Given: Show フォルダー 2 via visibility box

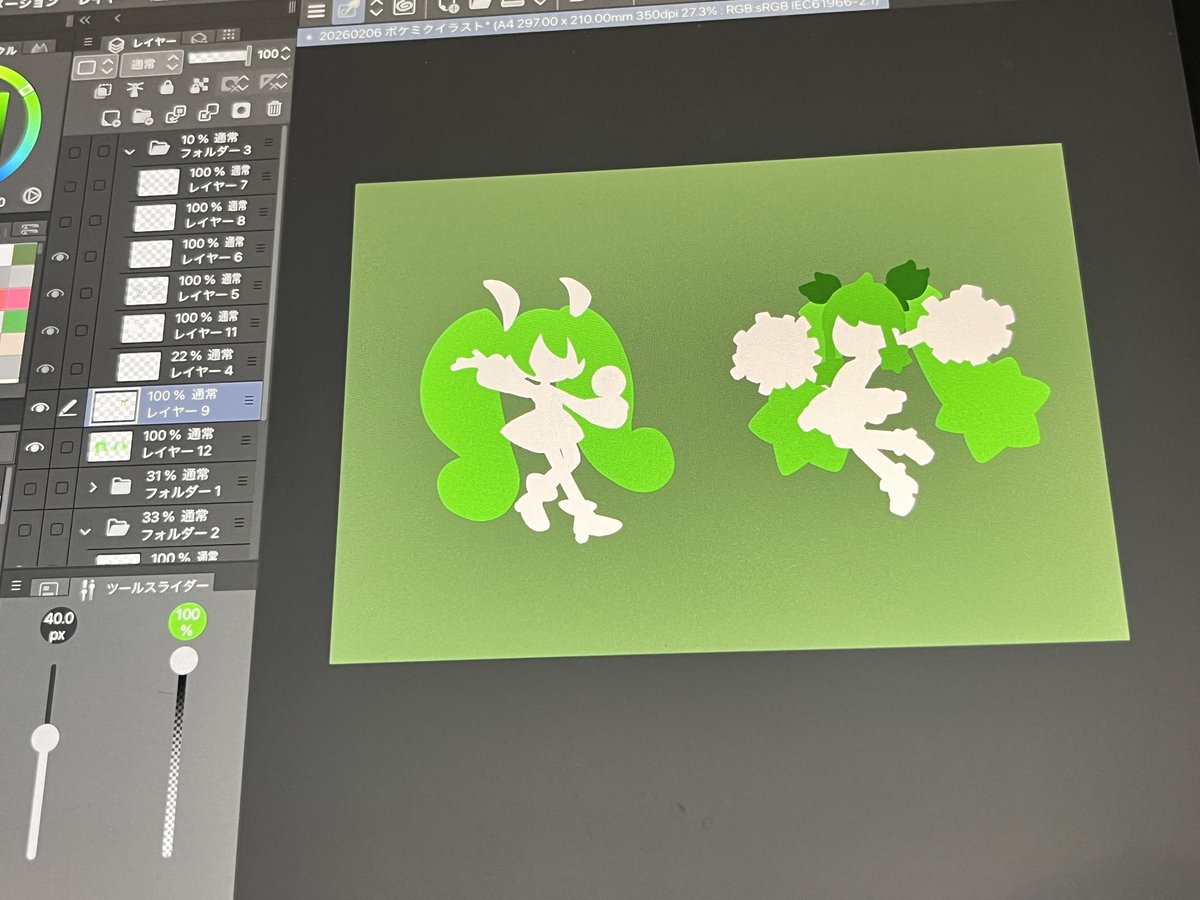Looking at the screenshot, I should click(24, 528).
